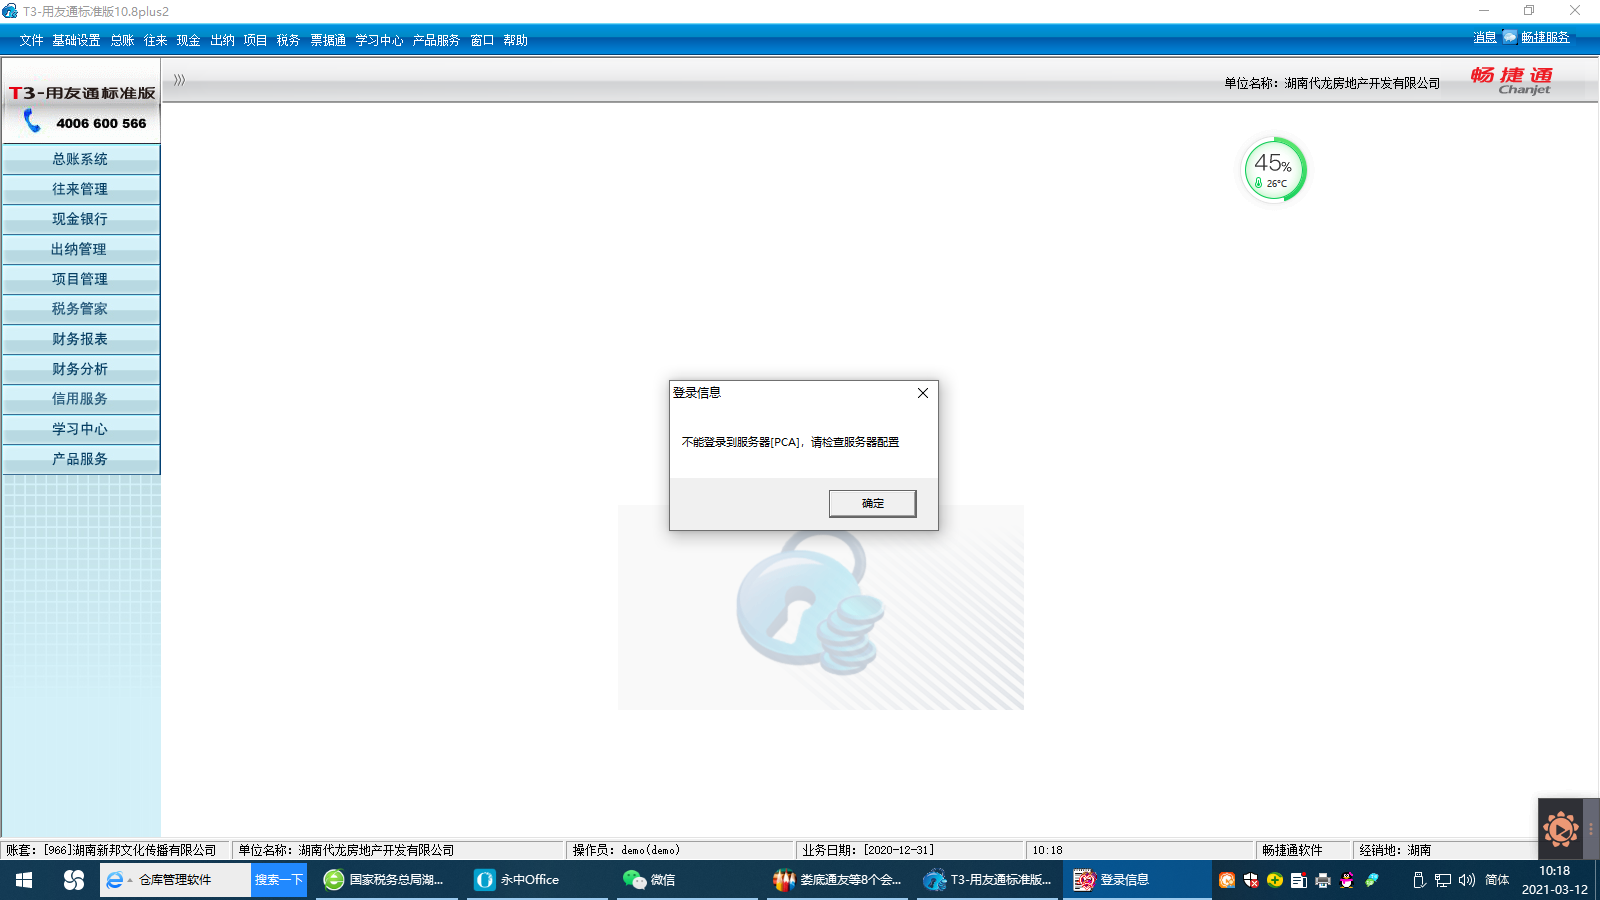Click the chat bubble icon beside 畅捷服务
Viewport: 1600px width, 900px height.
coord(1509,37)
